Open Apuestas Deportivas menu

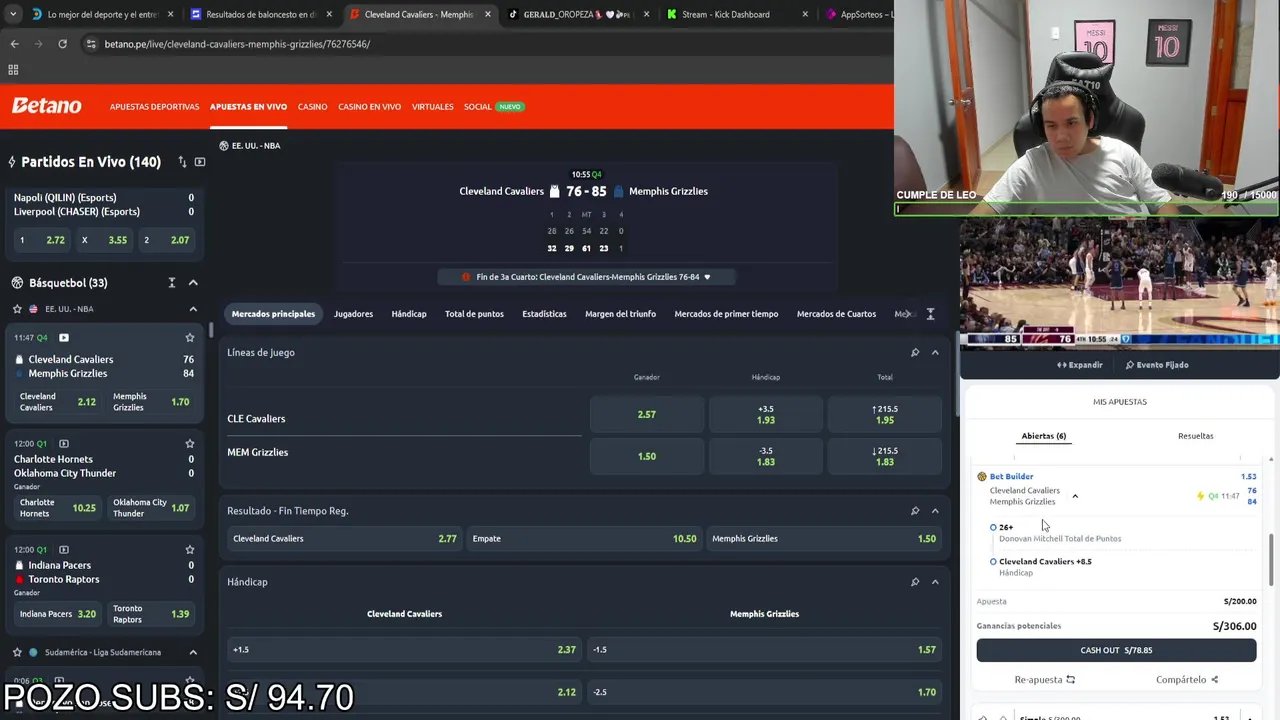click(x=154, y=107)
